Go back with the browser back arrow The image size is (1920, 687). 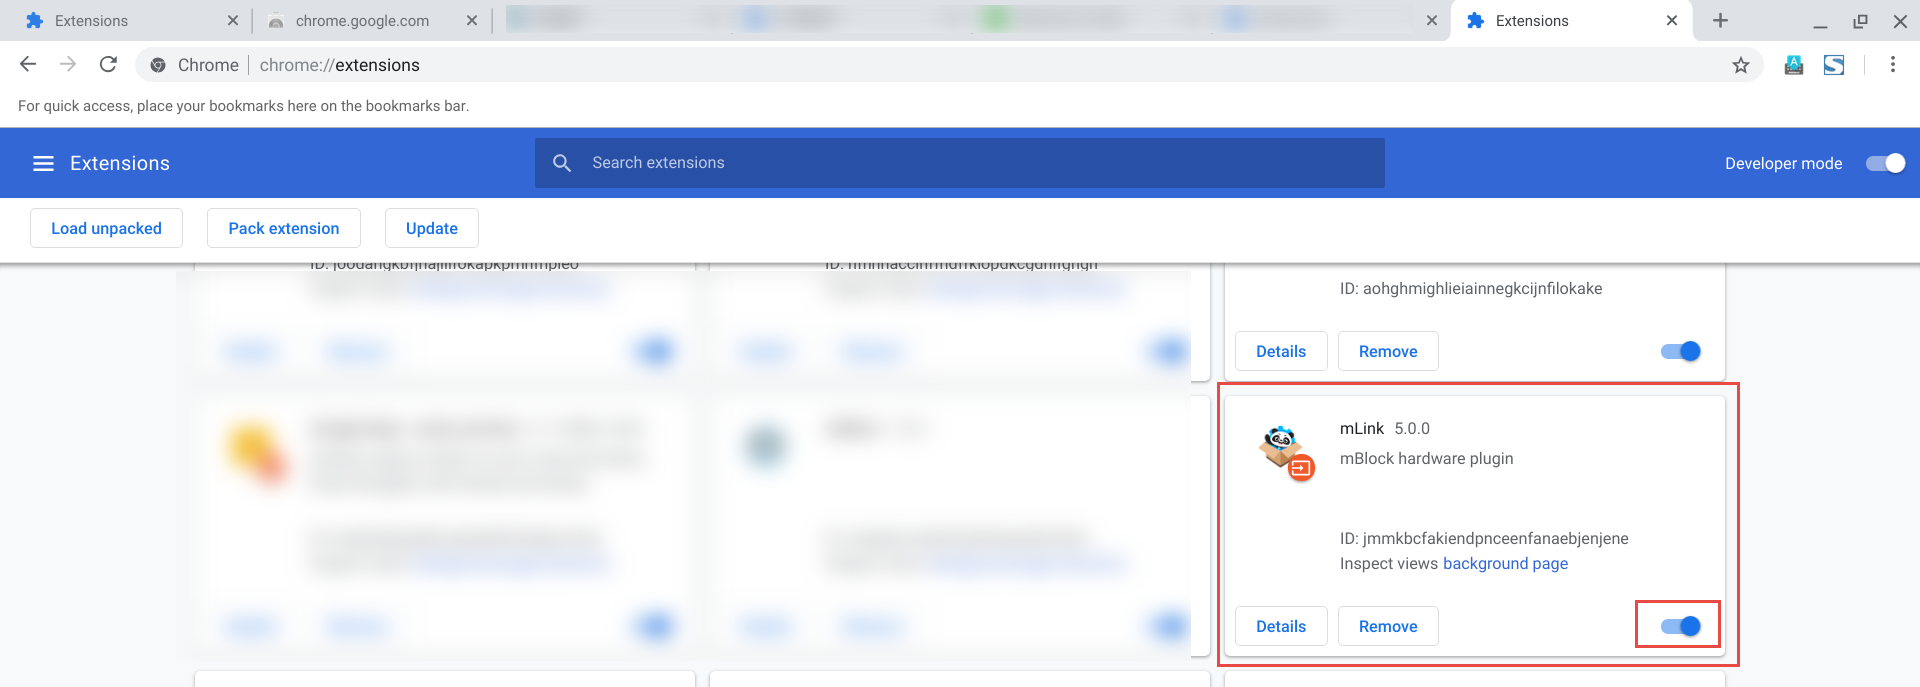coord(28,65)
